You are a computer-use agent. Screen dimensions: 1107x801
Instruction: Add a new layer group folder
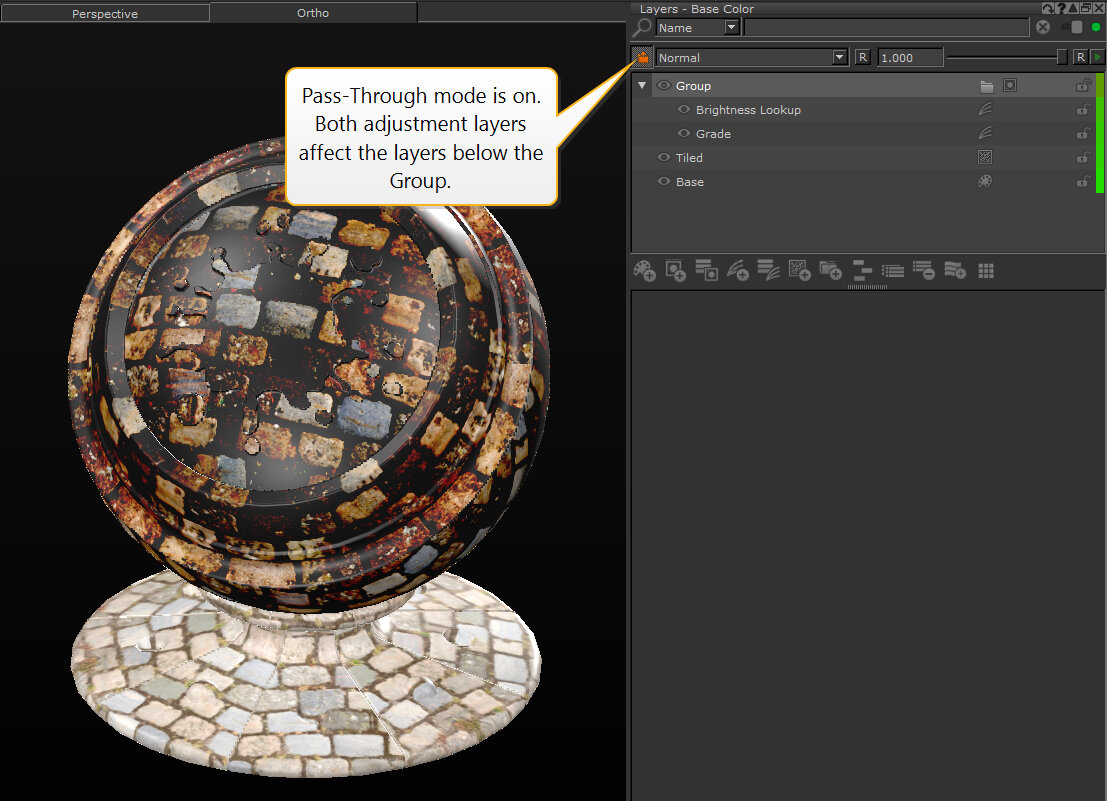click(830, 271)
